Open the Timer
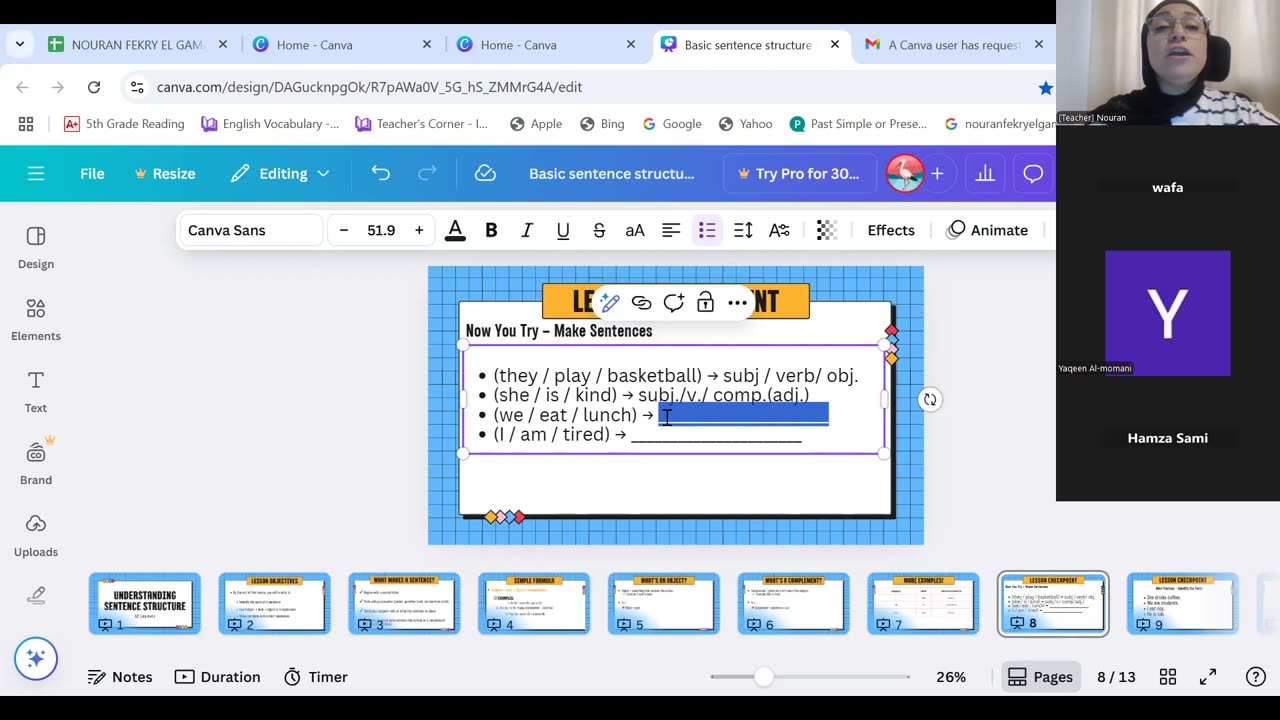This screenshot has width=1280, height=720. pyautogui.click(x=316, y=677)
